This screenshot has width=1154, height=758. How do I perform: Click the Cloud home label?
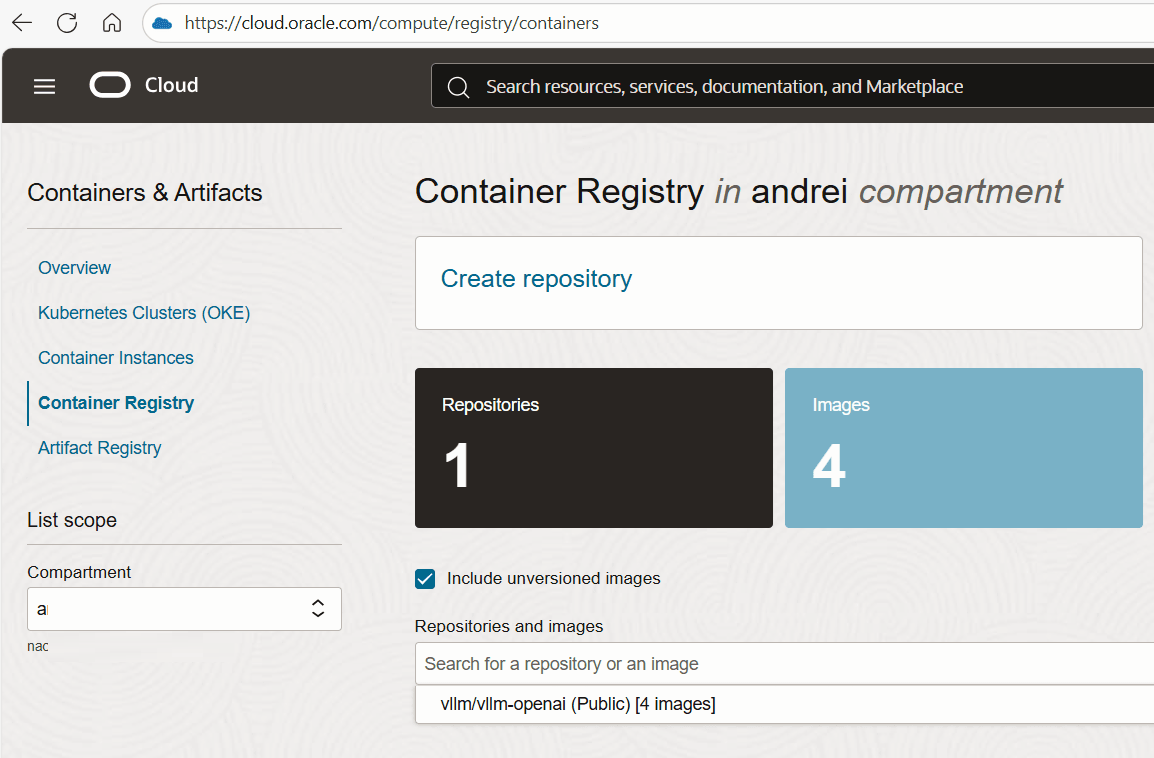click(x=171, y=85)
